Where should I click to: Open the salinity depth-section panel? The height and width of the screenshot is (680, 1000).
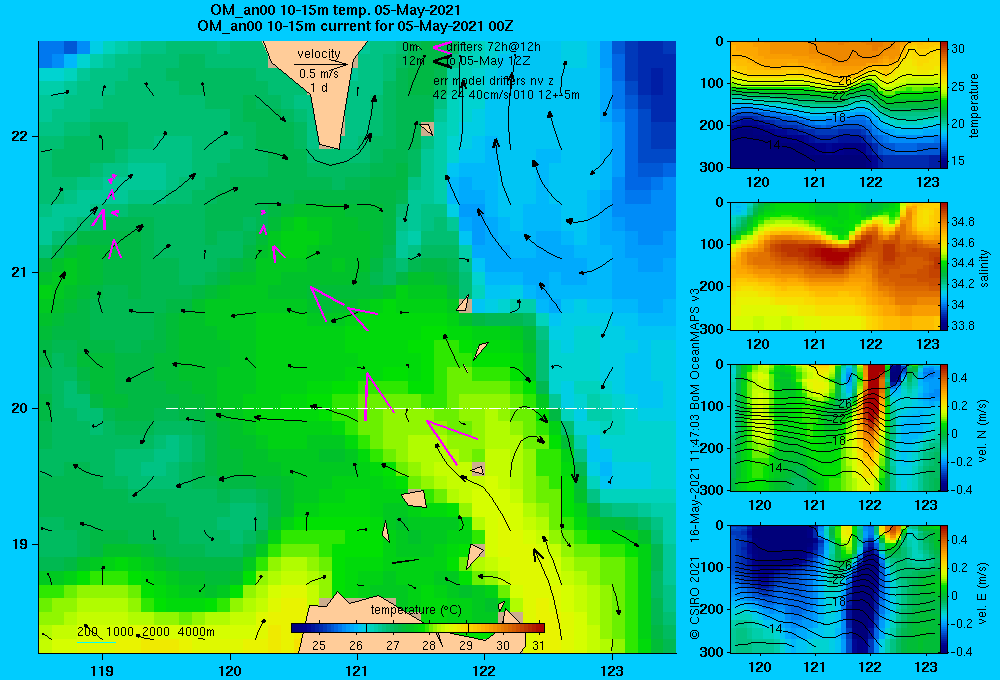835,266
